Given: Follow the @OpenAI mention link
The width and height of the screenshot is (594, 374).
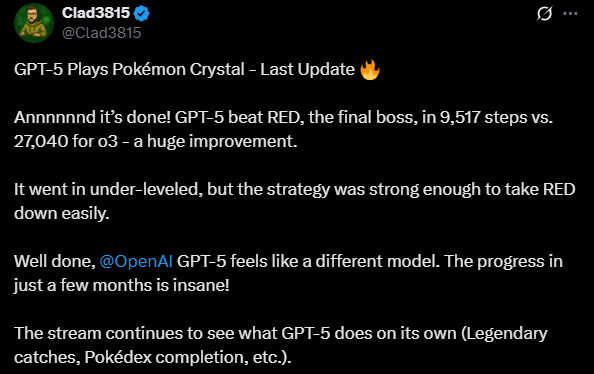Looking at the screenshot, I should (136, 261).
